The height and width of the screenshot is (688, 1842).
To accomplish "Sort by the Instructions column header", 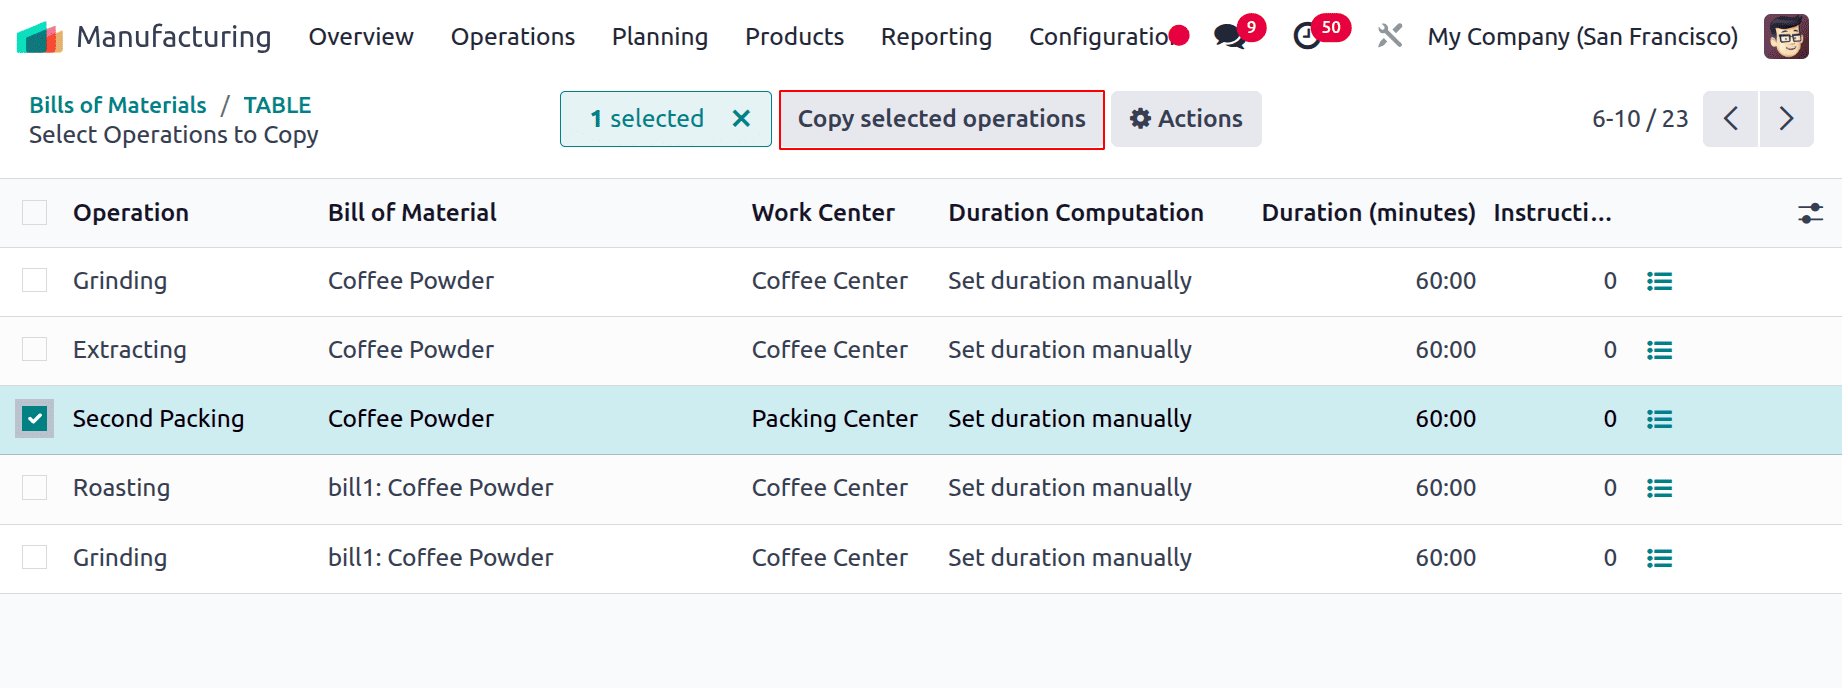I will click(1553, 213).
